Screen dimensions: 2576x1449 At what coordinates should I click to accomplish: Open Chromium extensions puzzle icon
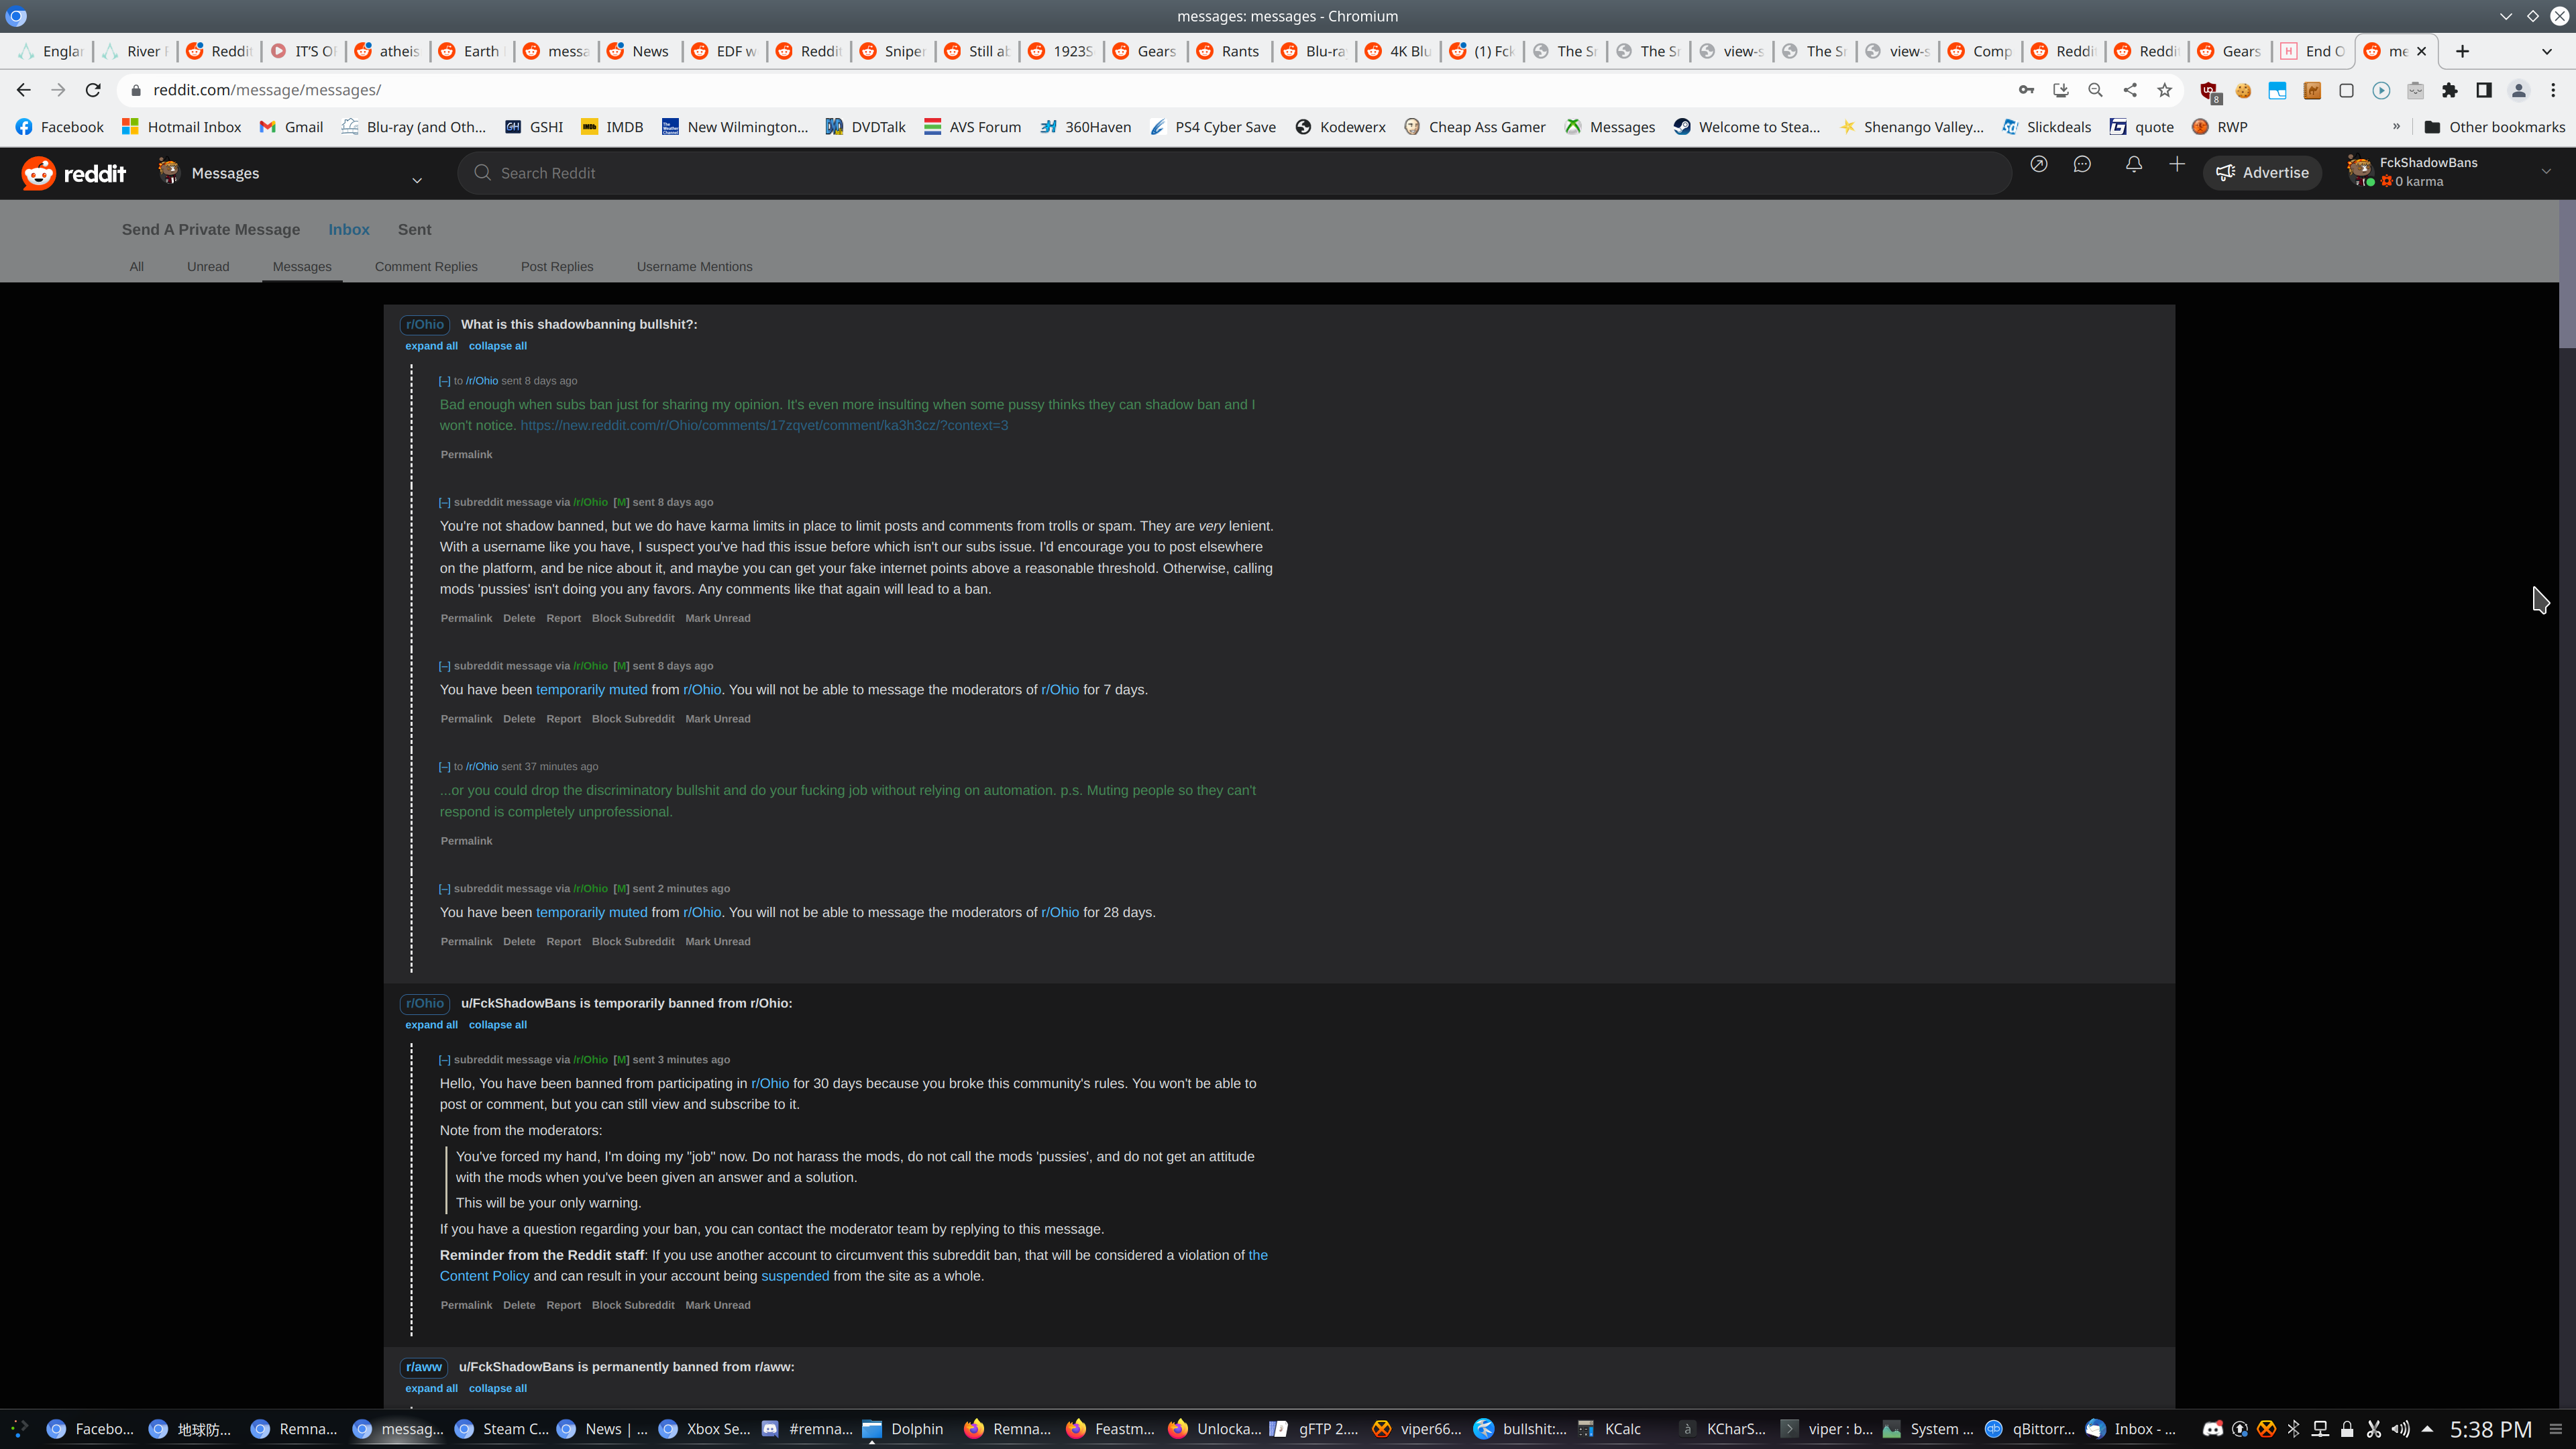coord(2449,90)
